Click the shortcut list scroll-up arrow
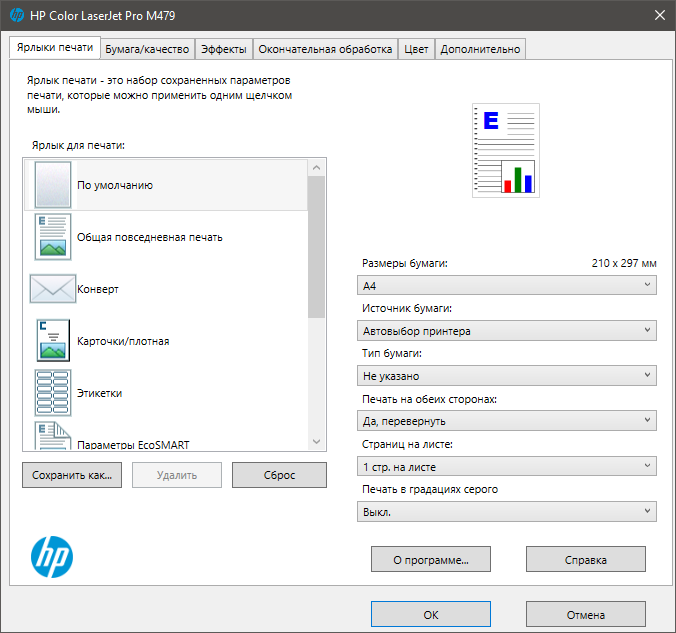Image resolution: width=676 pixels, height=633 pixels. click(x=316, y=167)
